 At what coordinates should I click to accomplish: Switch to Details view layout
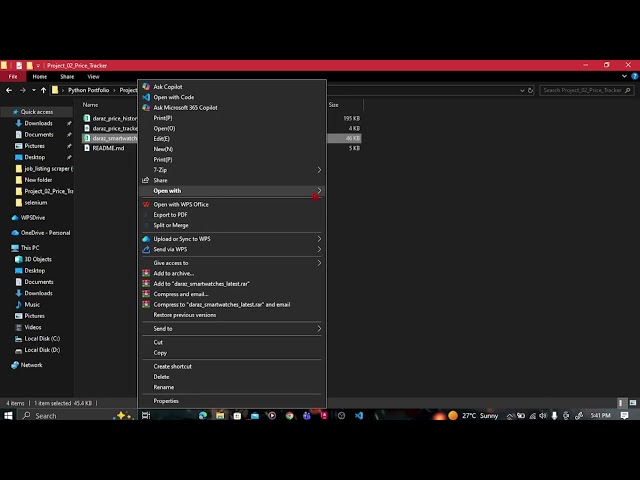tap(620, 403)
